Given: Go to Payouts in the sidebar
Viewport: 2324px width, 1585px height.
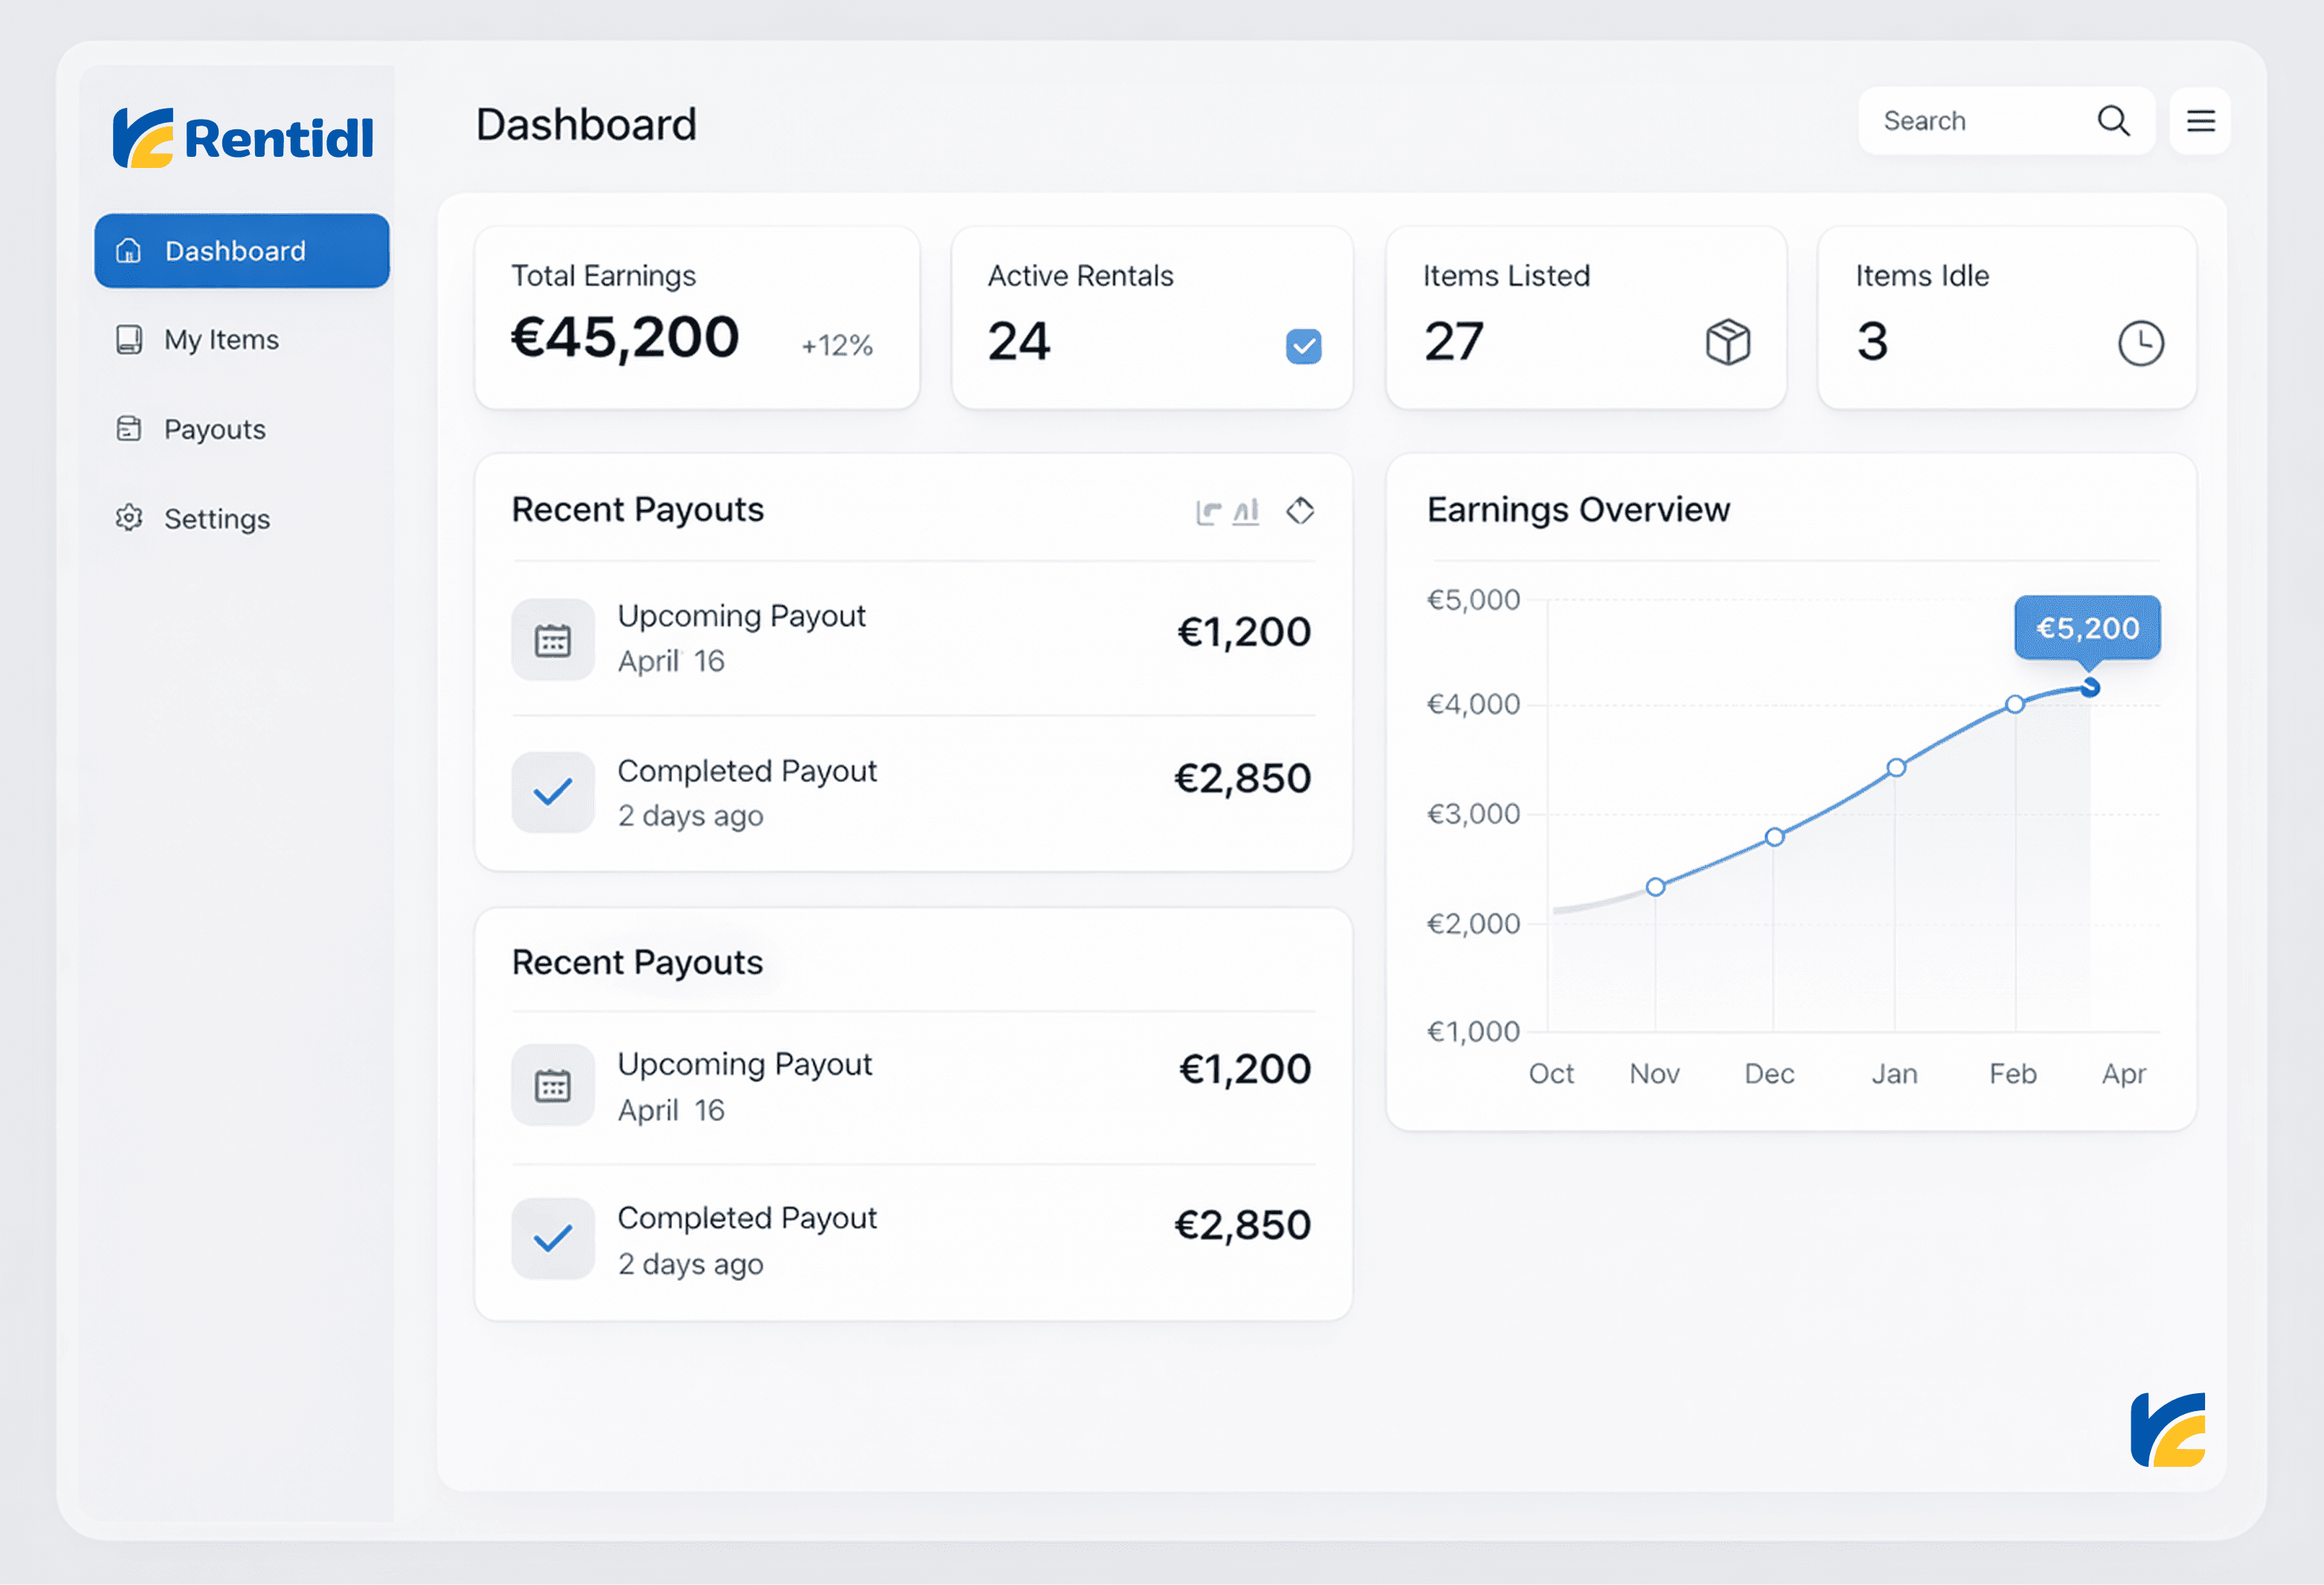Looking at the screenshot, I should [214, 430].
